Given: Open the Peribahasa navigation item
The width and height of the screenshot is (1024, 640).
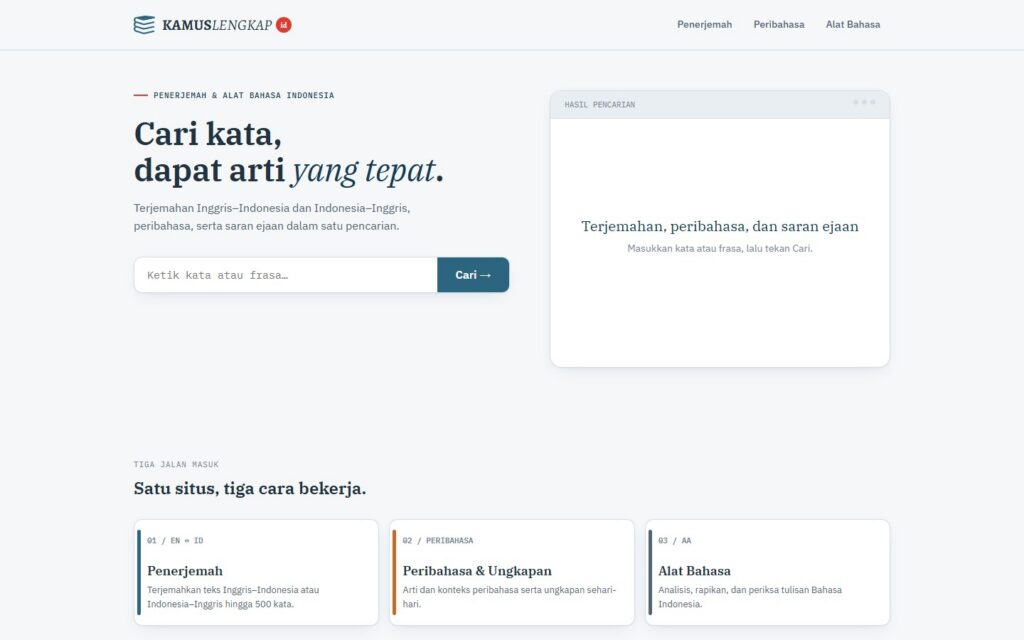Looking at the screenshot, I should (x=778, y=24).
